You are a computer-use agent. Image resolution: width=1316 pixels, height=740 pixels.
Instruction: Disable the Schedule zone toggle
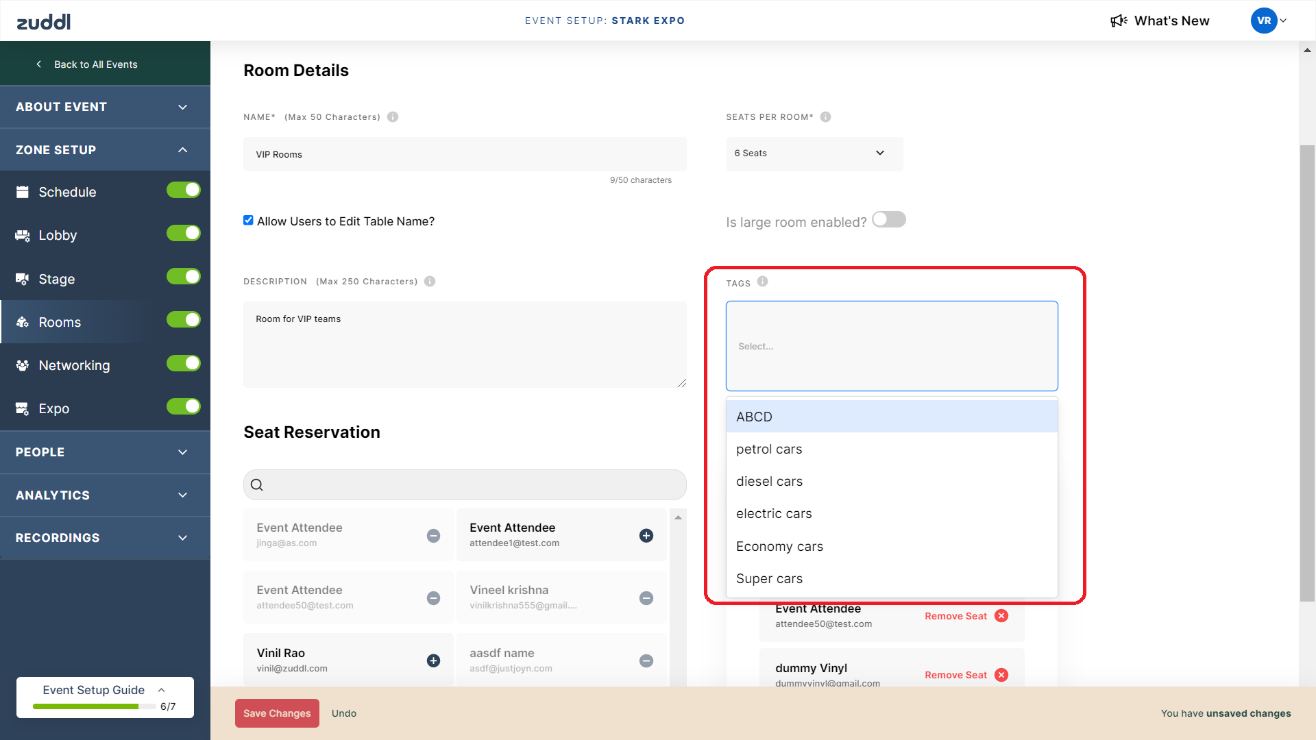(184, 190)
